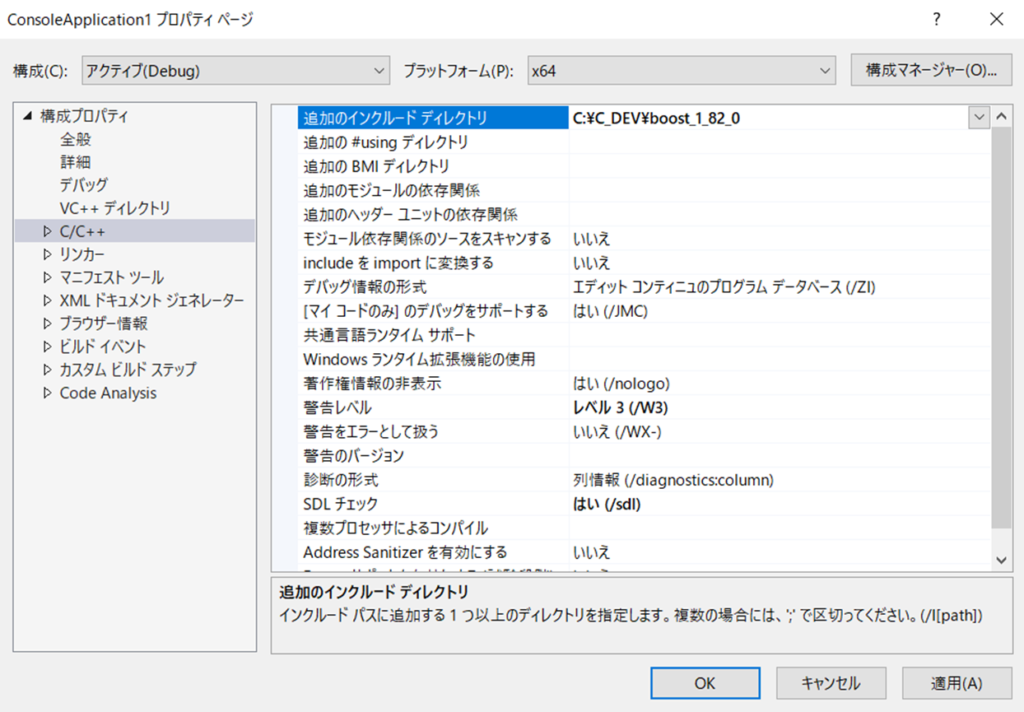This screenshot has height=712, width=1024.
Task: Click the 適用(A) button
Action: [956, 683]
